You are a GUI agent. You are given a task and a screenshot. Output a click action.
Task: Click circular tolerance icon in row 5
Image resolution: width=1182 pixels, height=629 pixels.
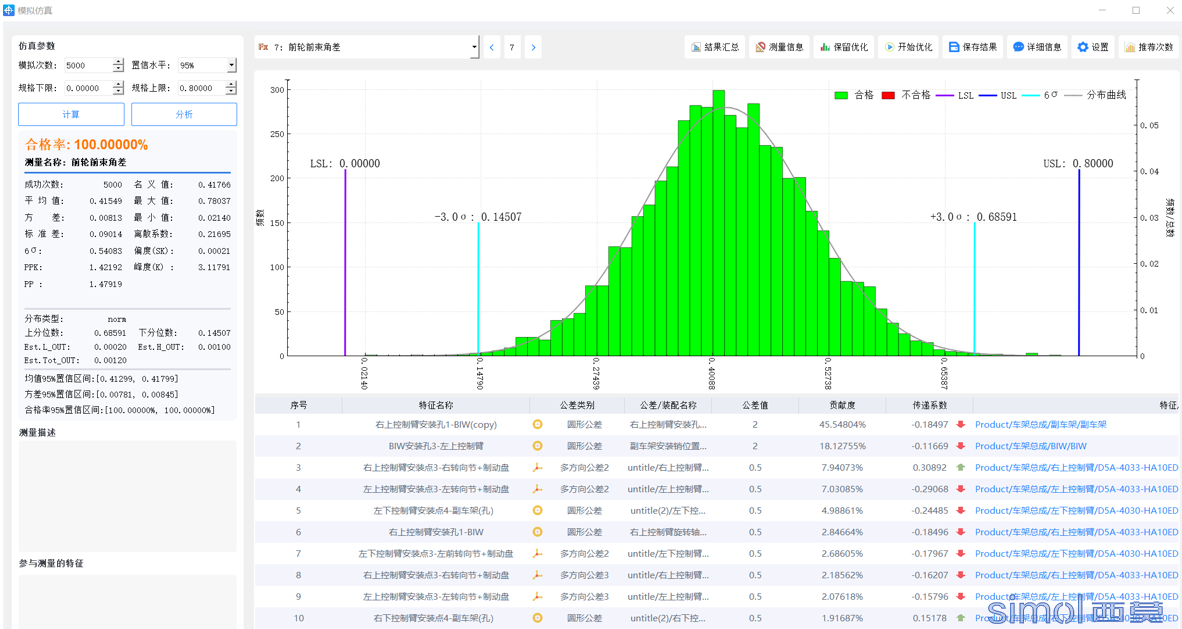tap(537, 511)
